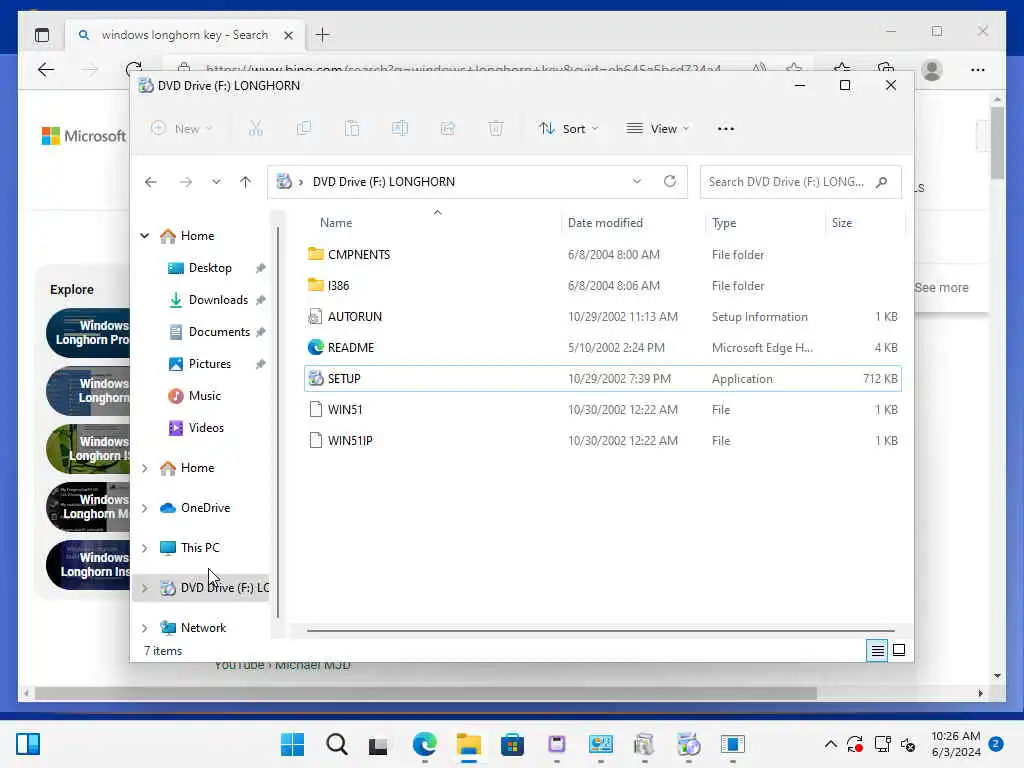Select the AUTORUN setup information file
This screenshot has height=768, width=1024.
point(602,317)
